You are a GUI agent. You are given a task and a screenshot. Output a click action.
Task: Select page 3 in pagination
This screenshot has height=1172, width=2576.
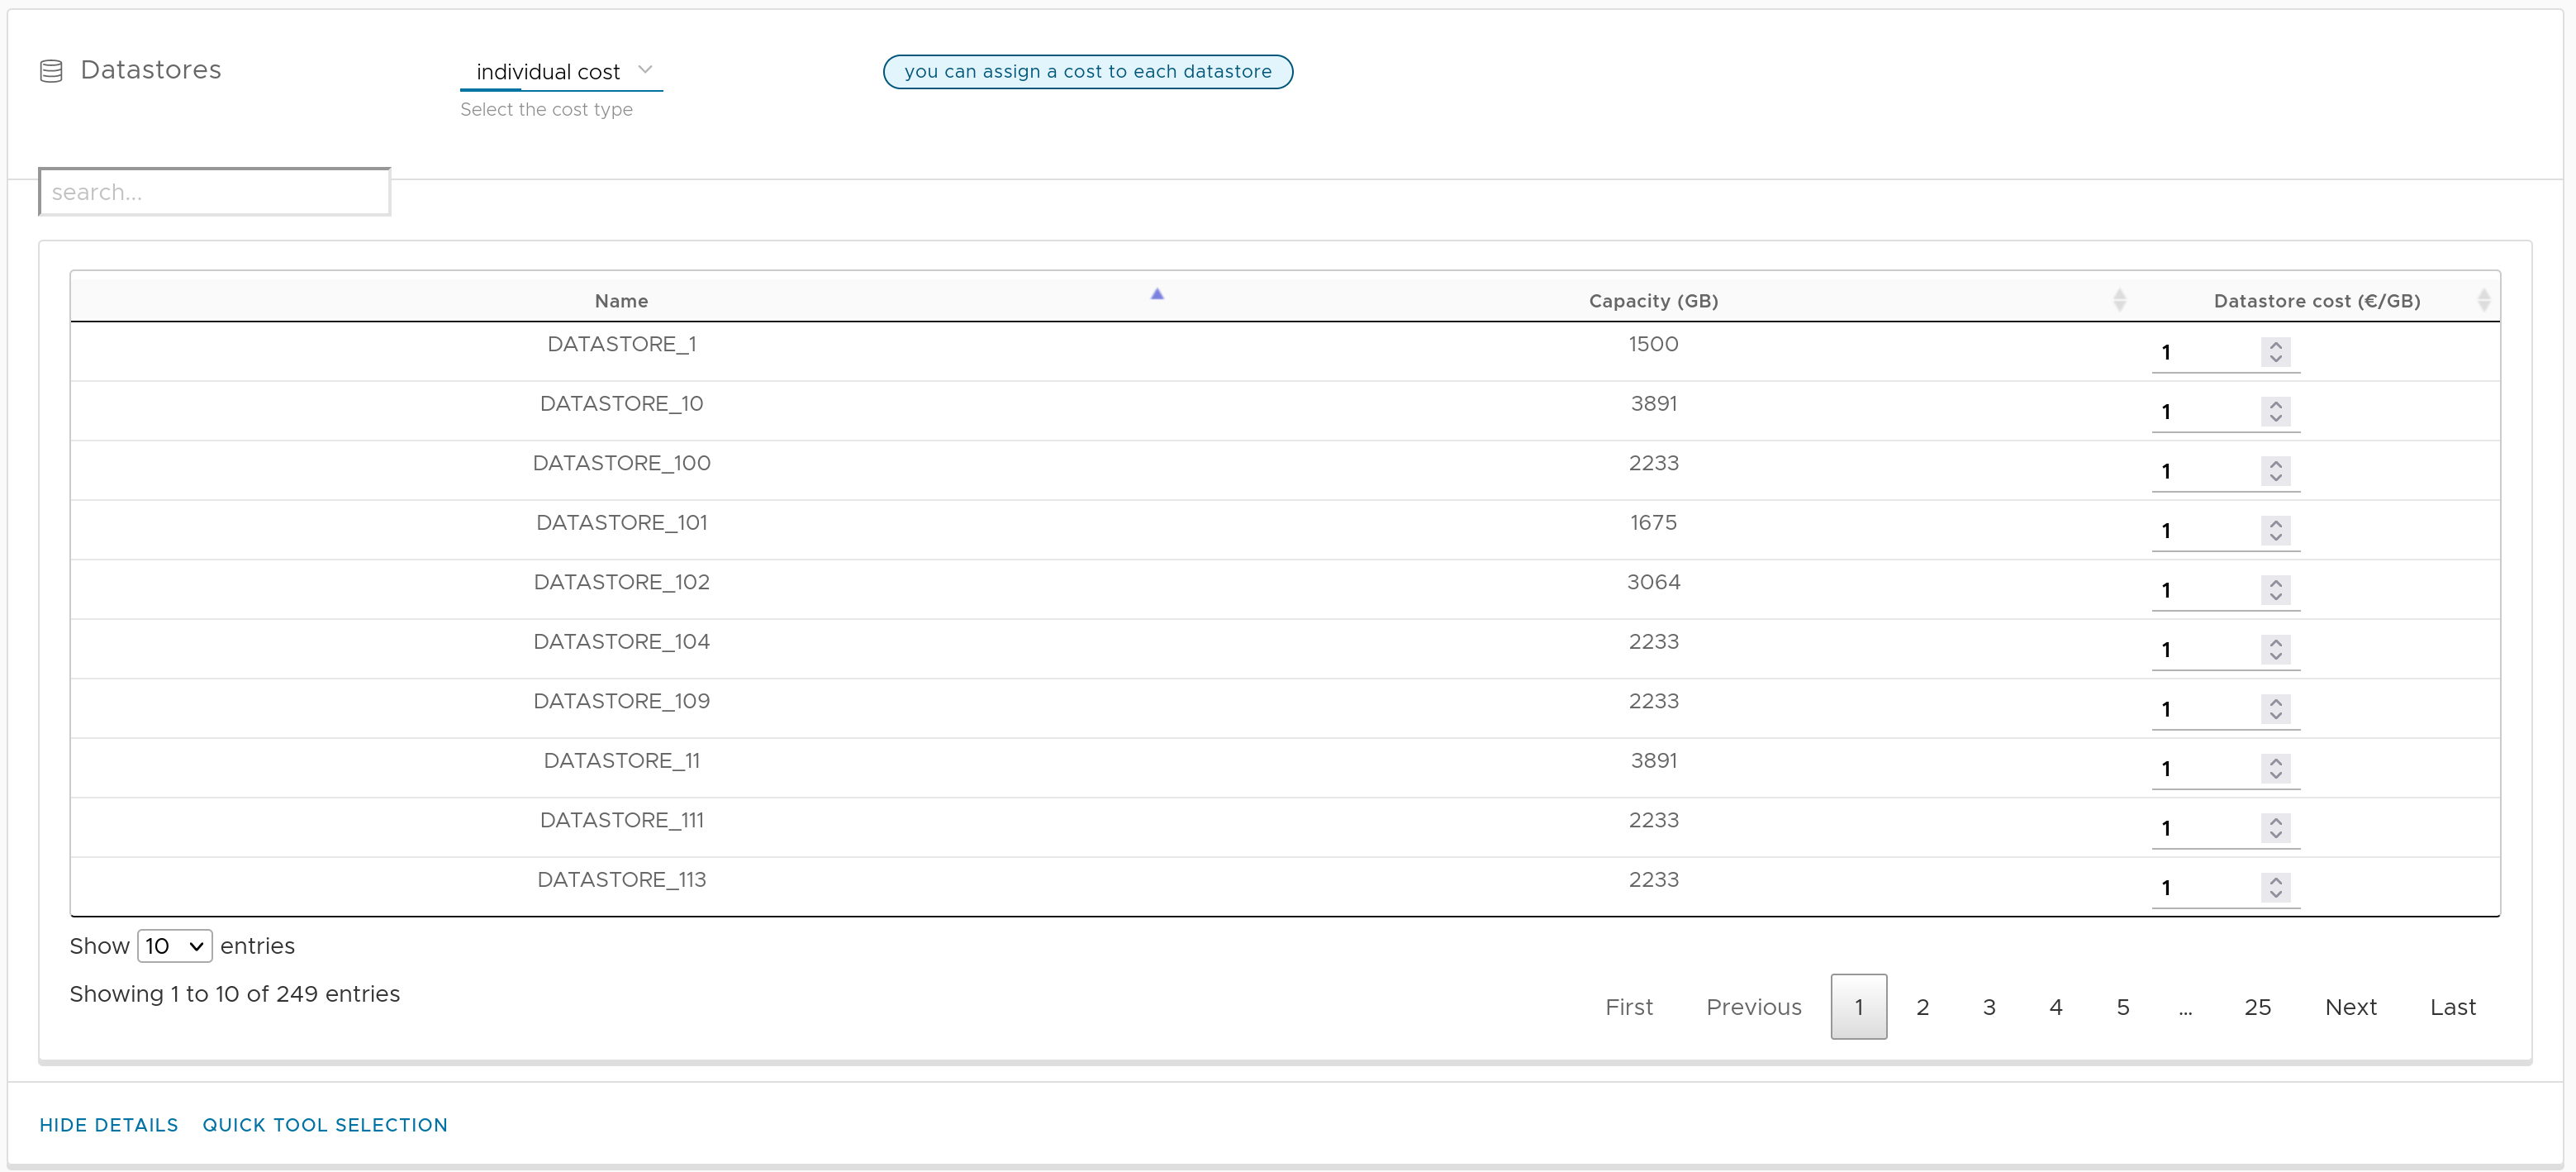click(x=1989, y=1007)
